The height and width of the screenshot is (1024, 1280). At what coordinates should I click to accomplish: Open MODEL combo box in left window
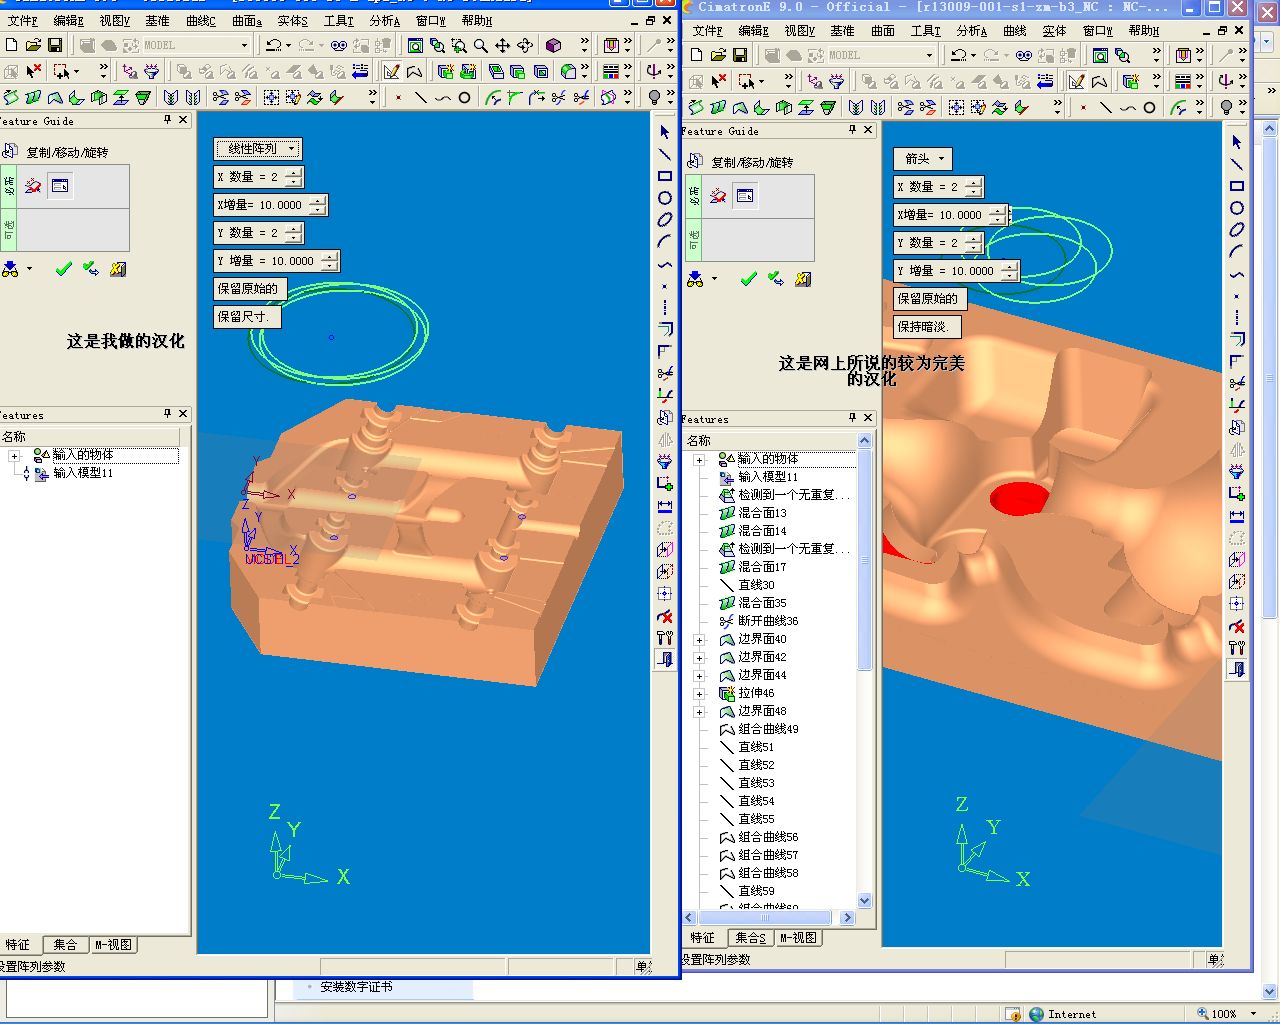195,45
